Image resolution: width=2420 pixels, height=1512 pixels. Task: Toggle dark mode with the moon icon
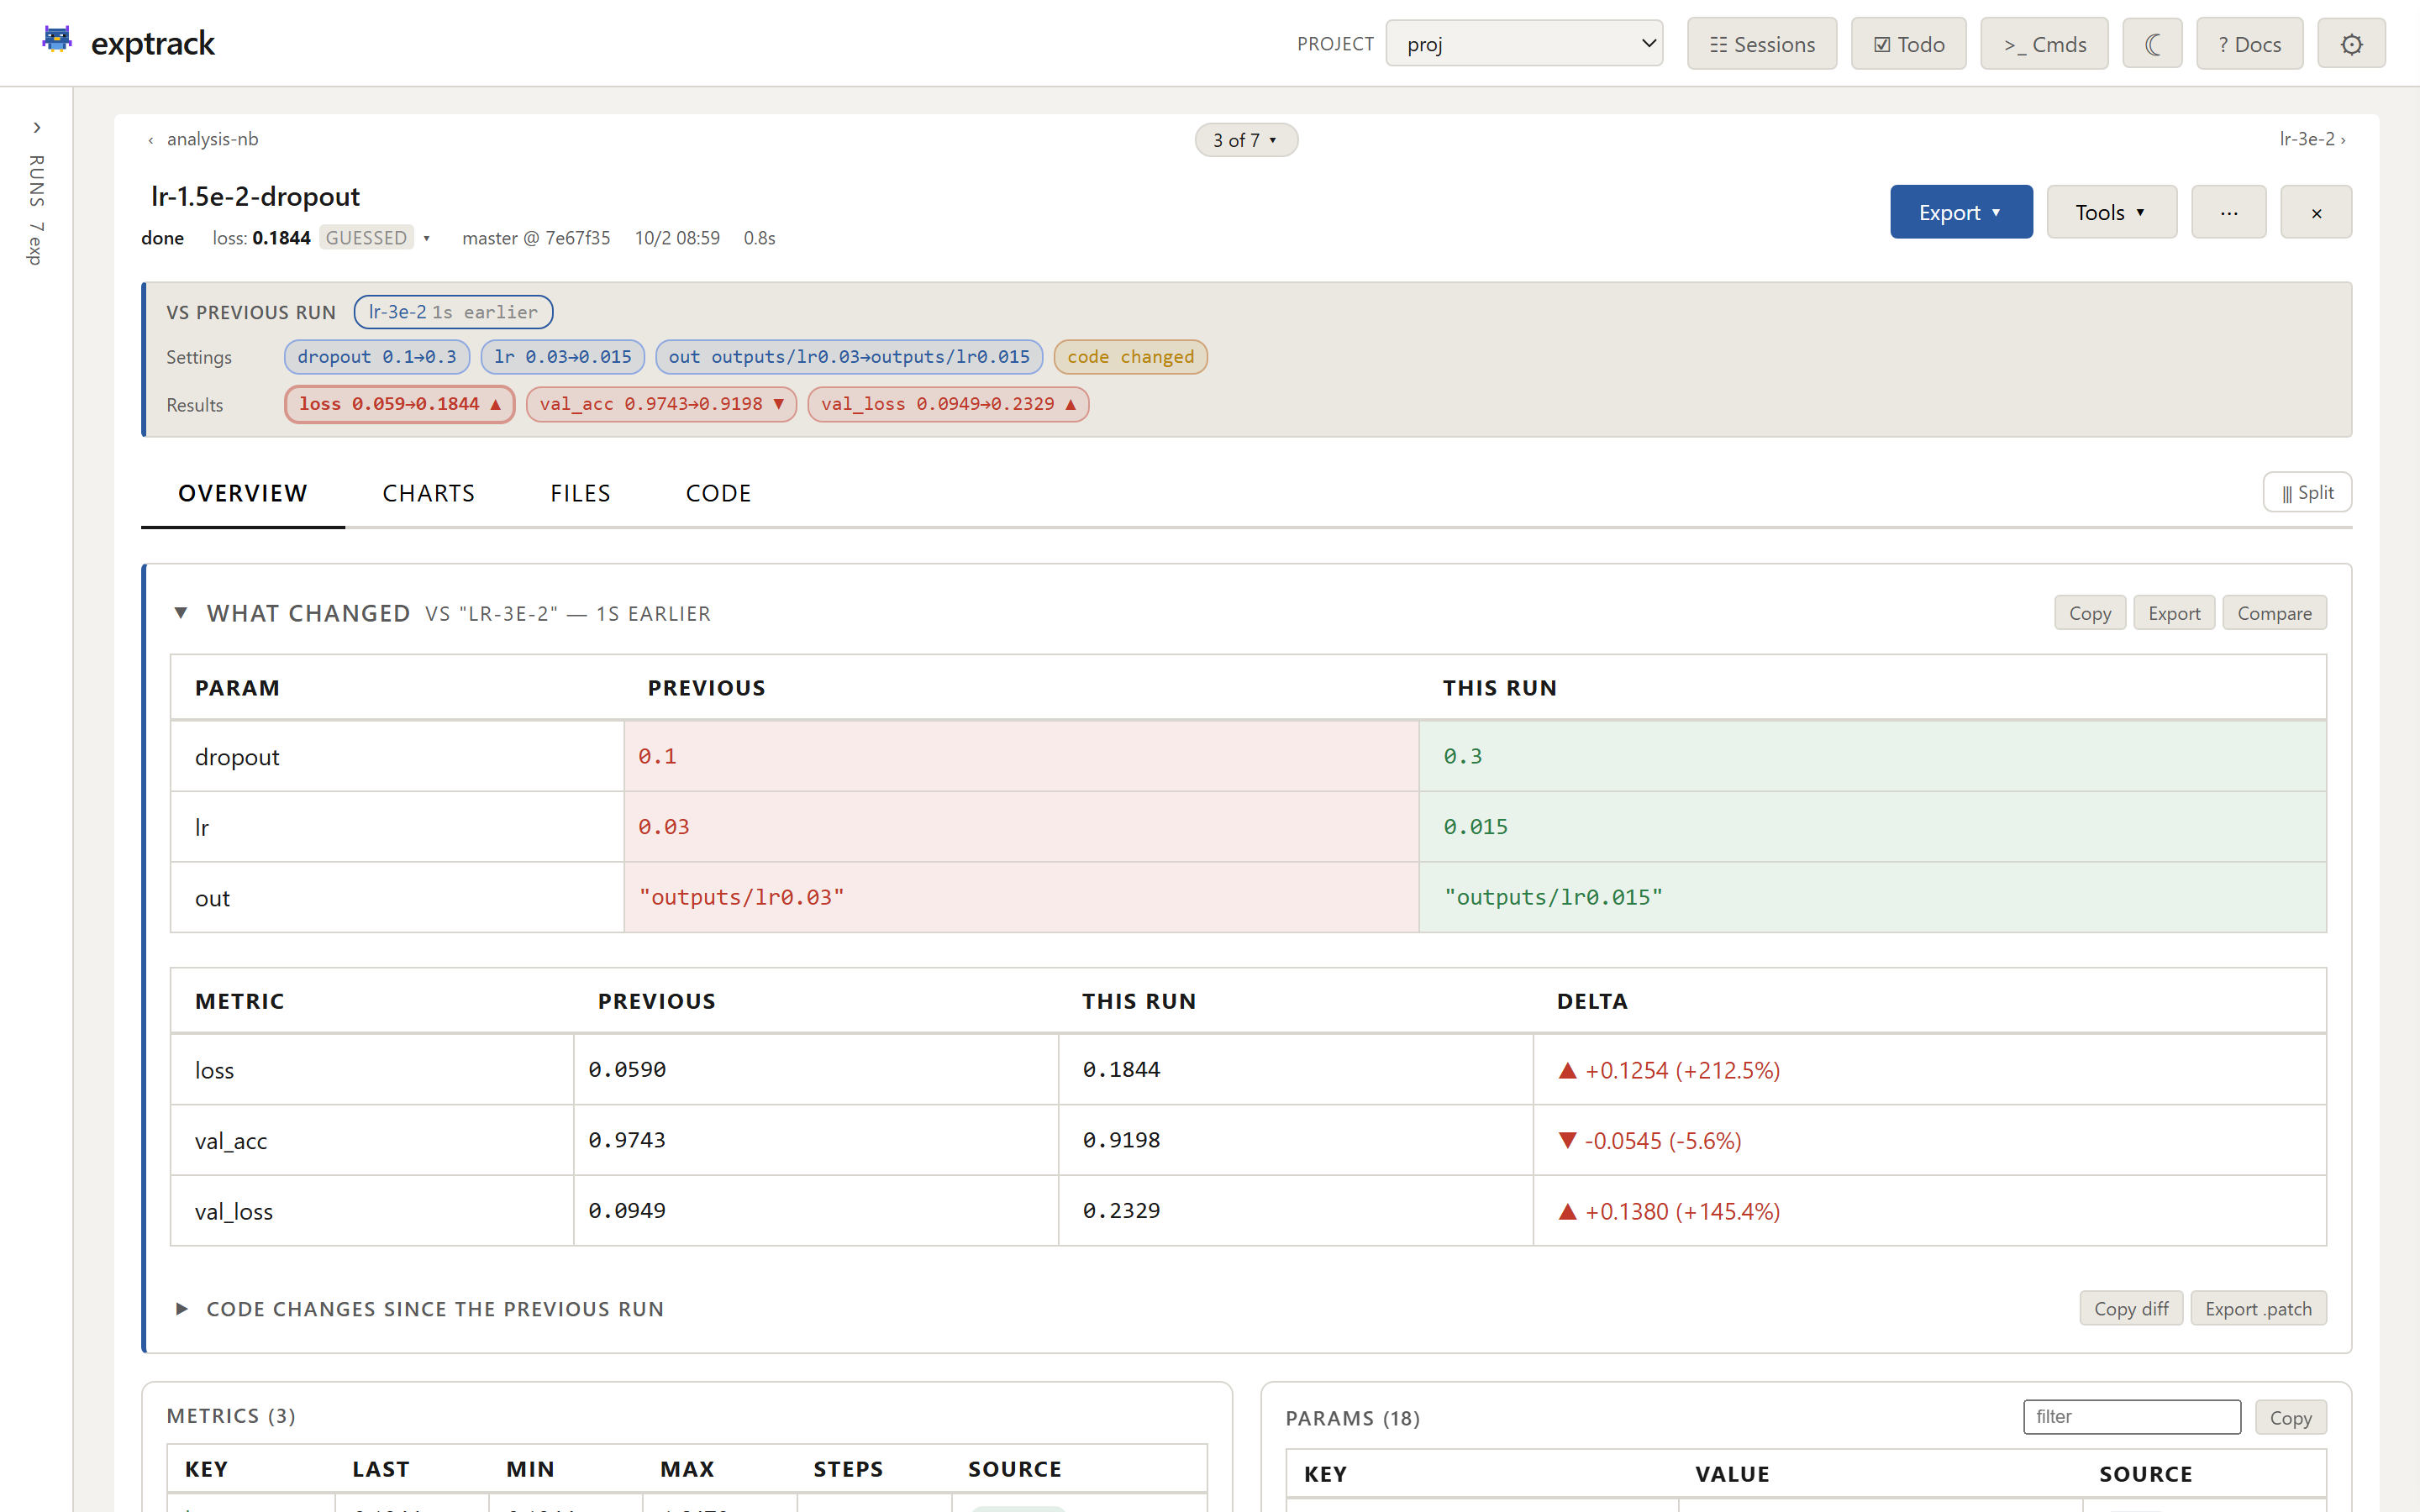tap(2152, 44)
